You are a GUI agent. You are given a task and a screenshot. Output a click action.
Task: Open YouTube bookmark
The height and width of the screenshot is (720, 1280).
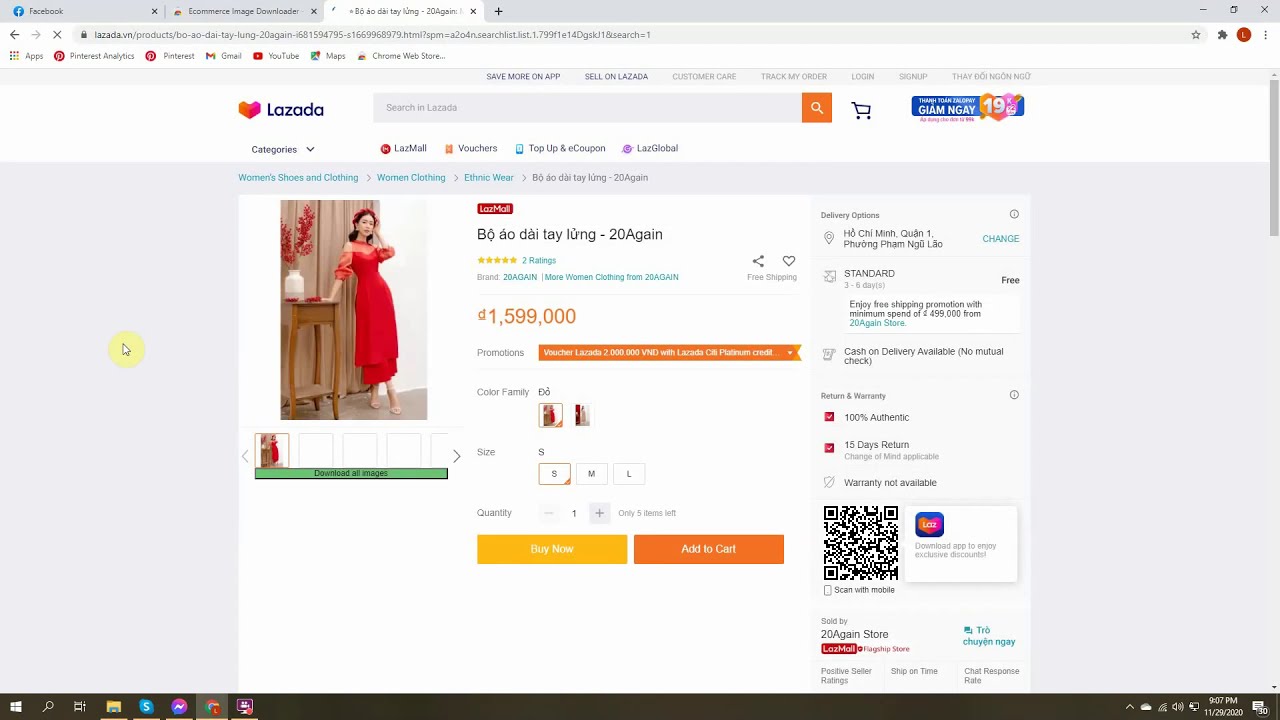coord(276,56)
